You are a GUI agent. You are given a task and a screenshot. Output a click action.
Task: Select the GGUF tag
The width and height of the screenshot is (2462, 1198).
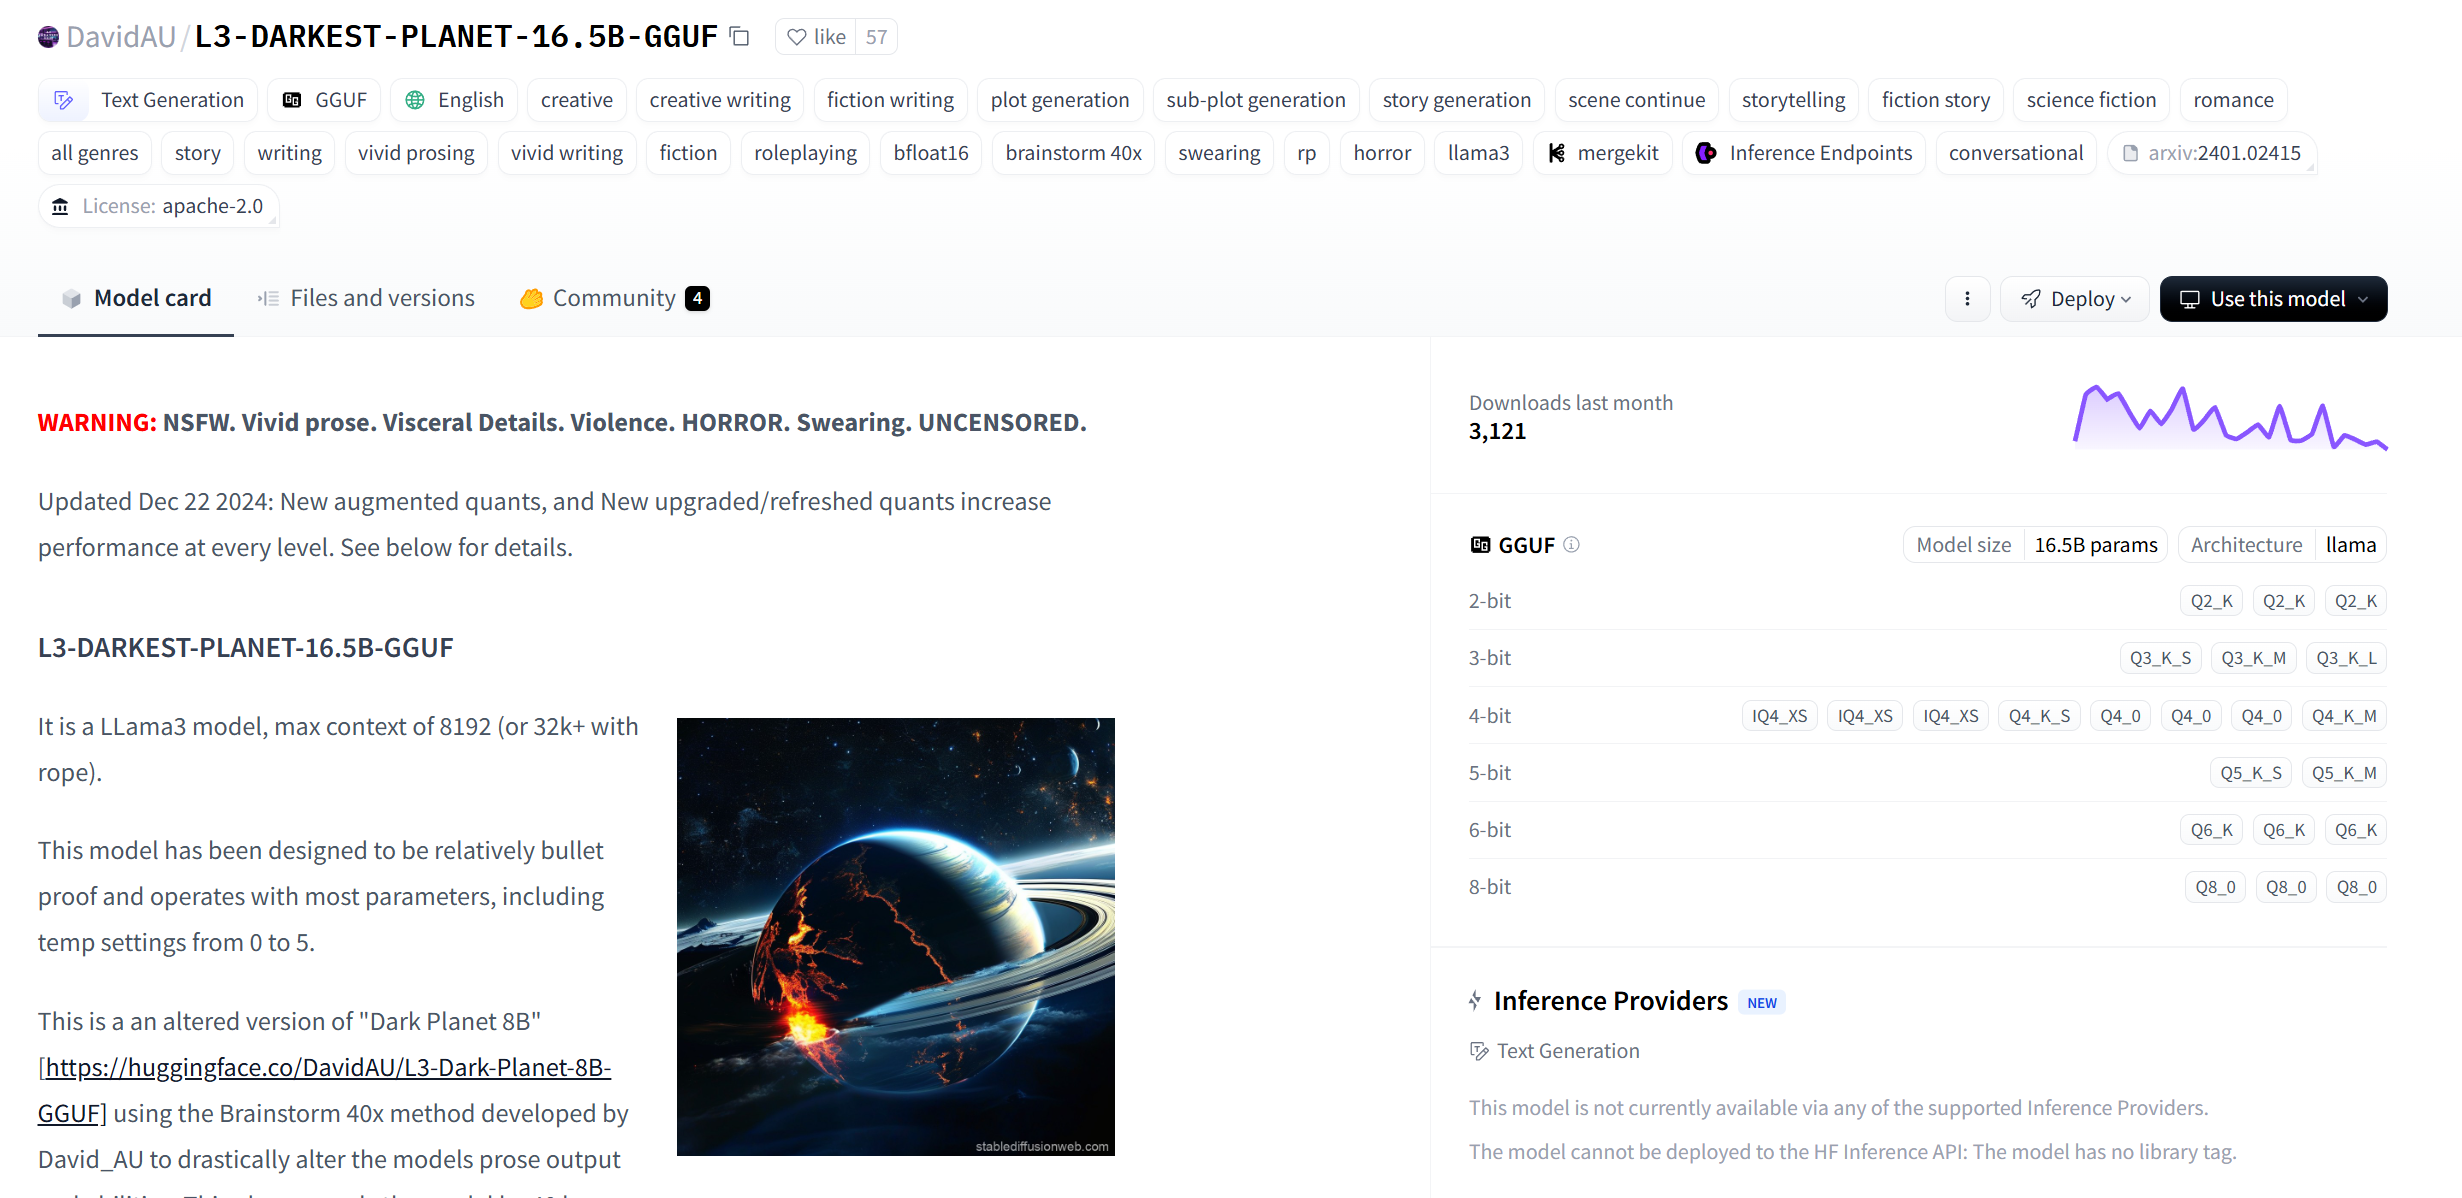pyautogui.click(x=325, y=100)
